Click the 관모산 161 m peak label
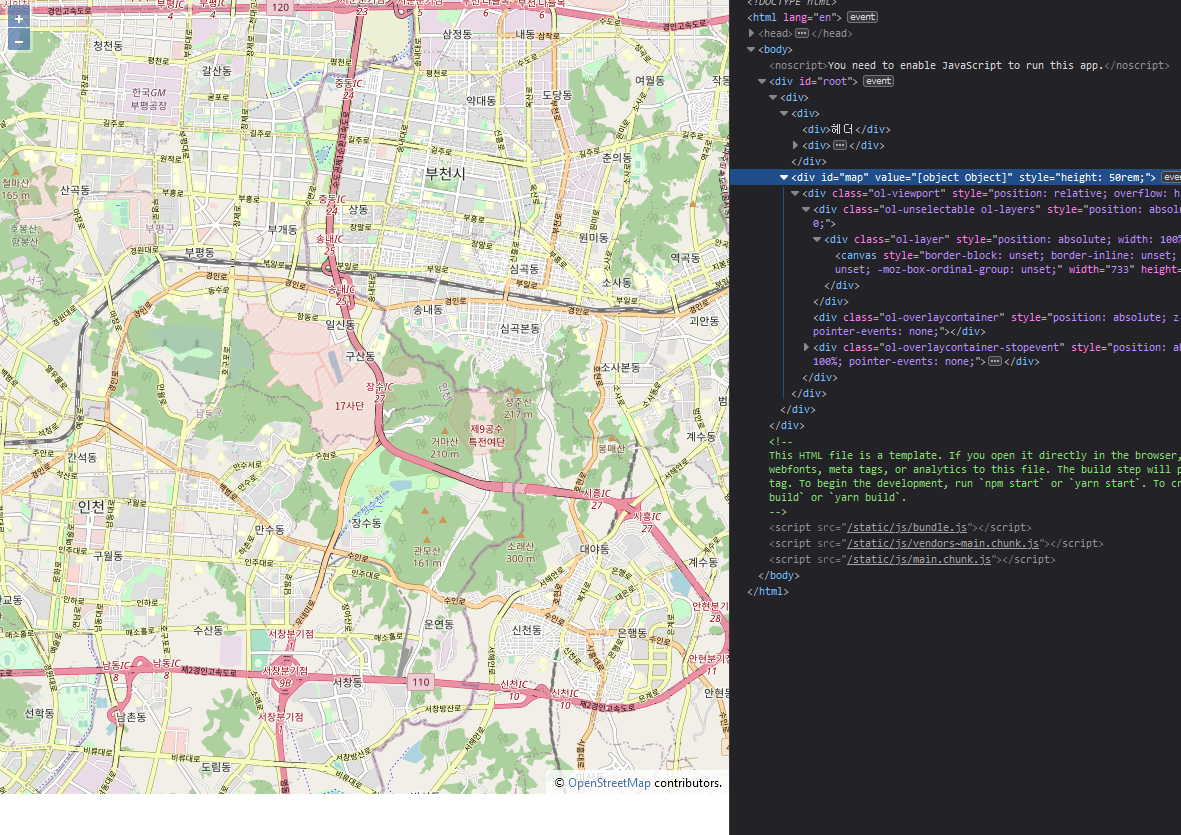The width and height of the screenshot is (1181, 835). (426, 556)
